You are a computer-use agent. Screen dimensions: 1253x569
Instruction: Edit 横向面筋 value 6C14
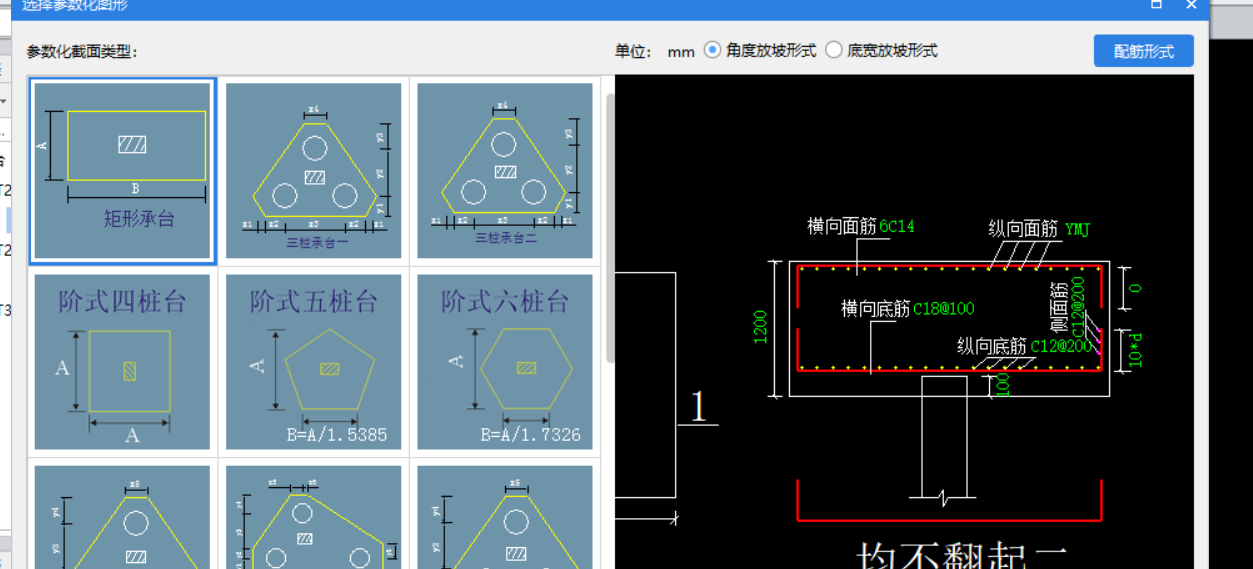point(897,227)
